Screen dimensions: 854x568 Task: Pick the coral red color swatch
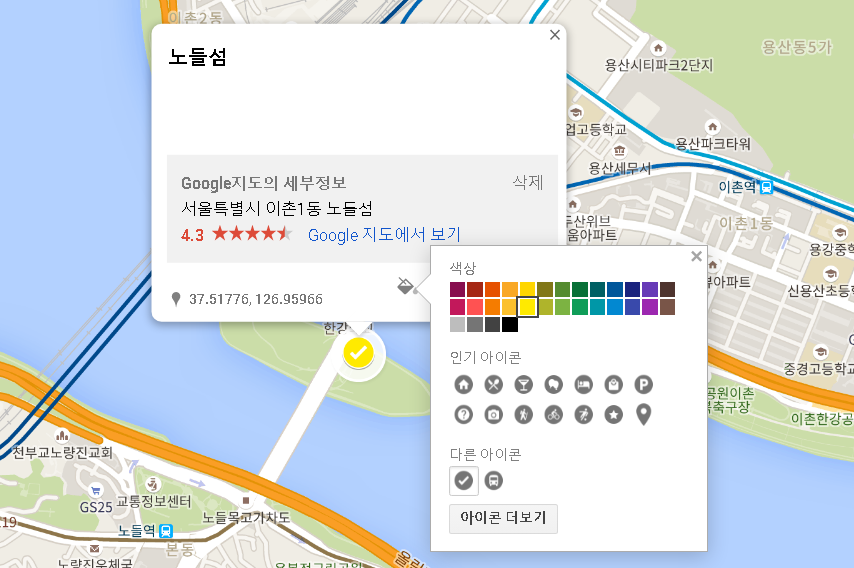(475, 307)
